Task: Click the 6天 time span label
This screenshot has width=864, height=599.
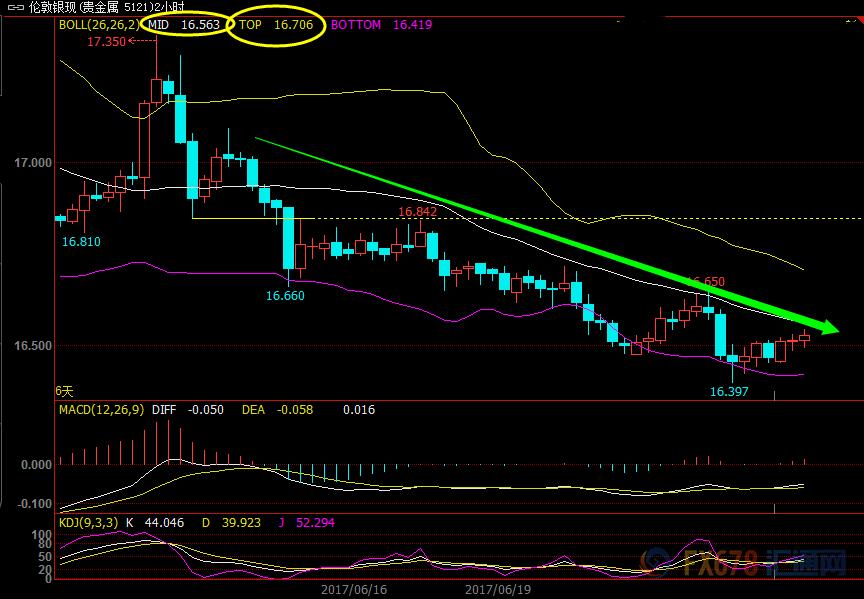Action: [x=64, y=391]
